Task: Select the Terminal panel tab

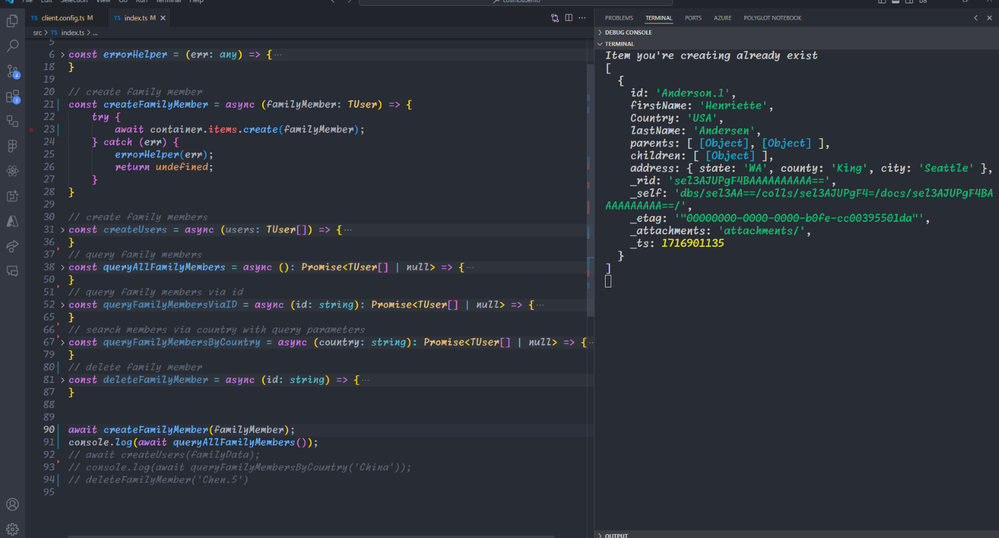Action: (x=658, y=18)
